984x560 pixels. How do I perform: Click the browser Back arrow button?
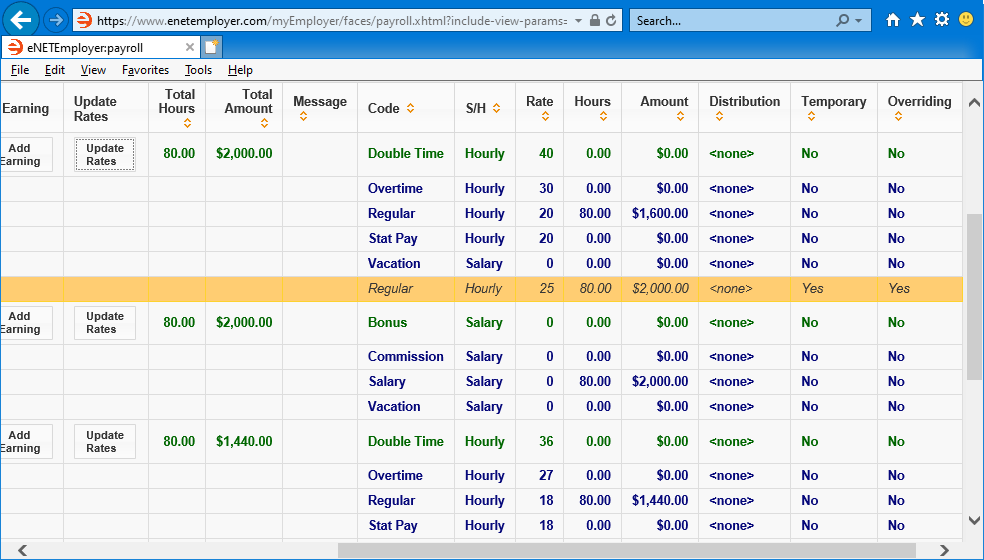pos(22,19)
